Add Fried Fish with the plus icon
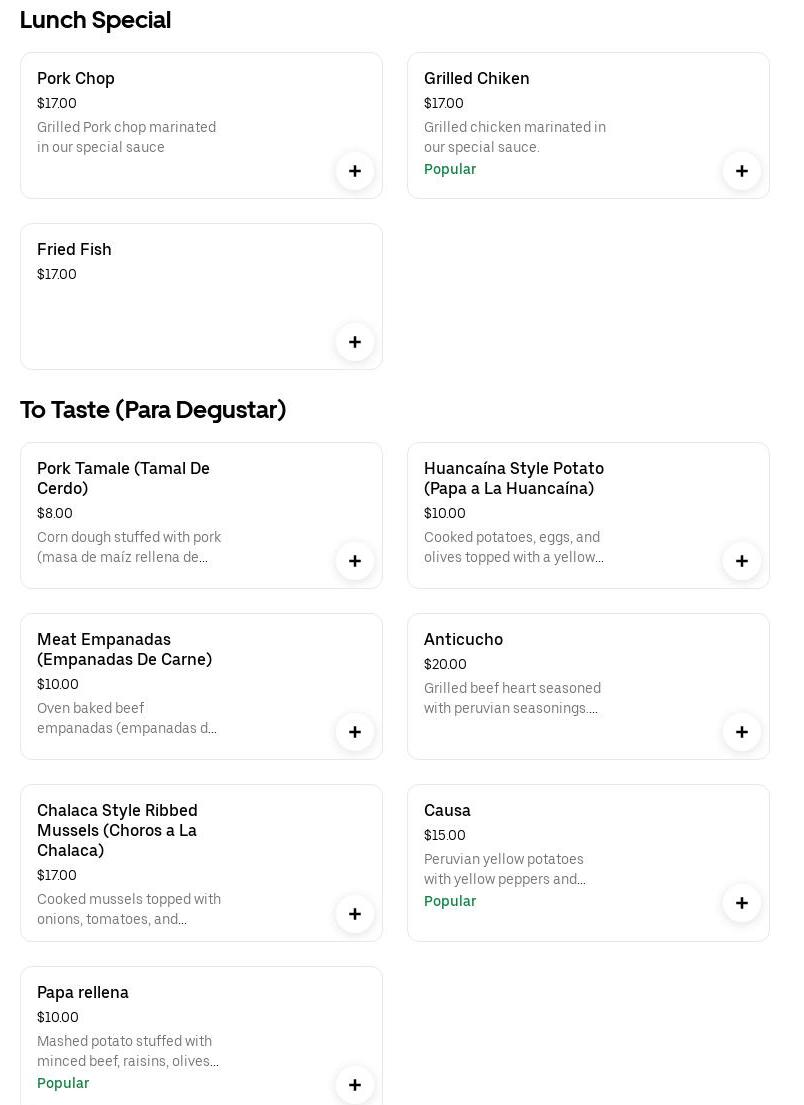The image size is (804, 1105). tap(355, 342)
